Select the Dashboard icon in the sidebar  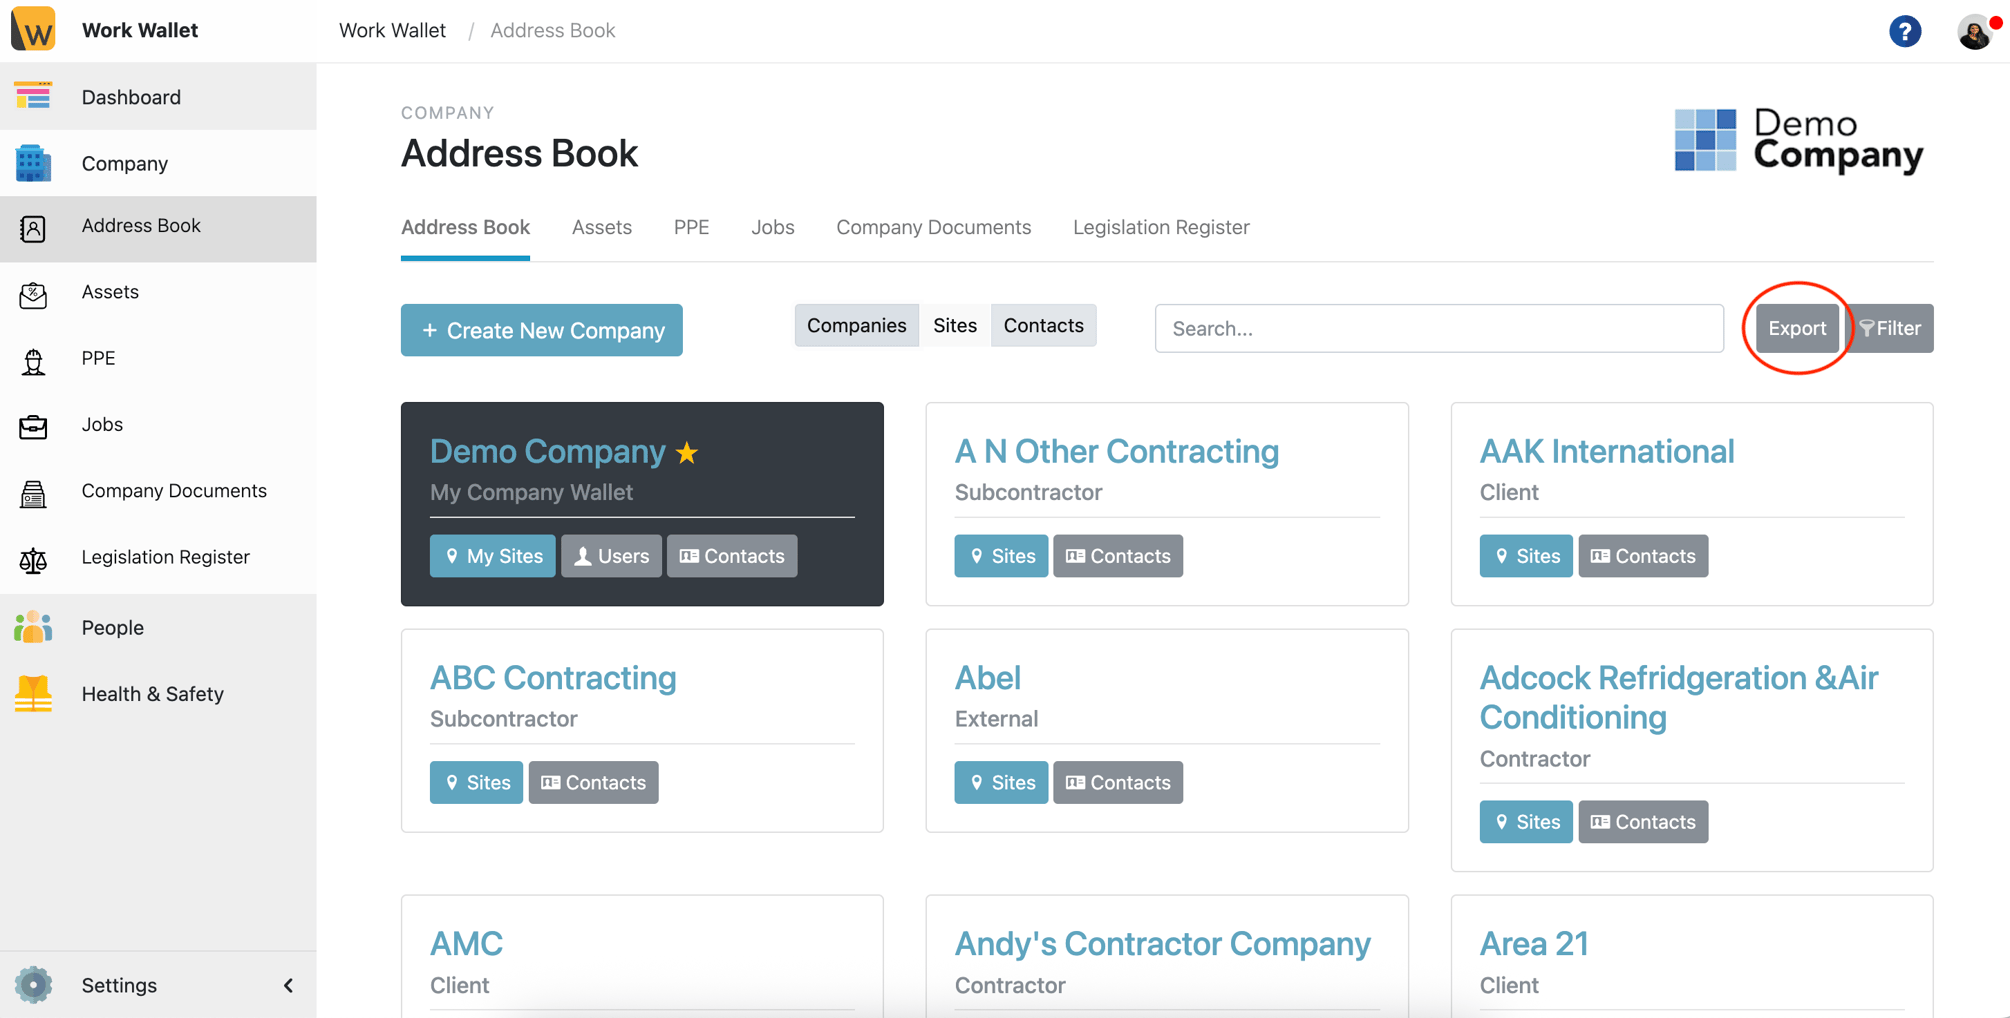coord(33,96)
